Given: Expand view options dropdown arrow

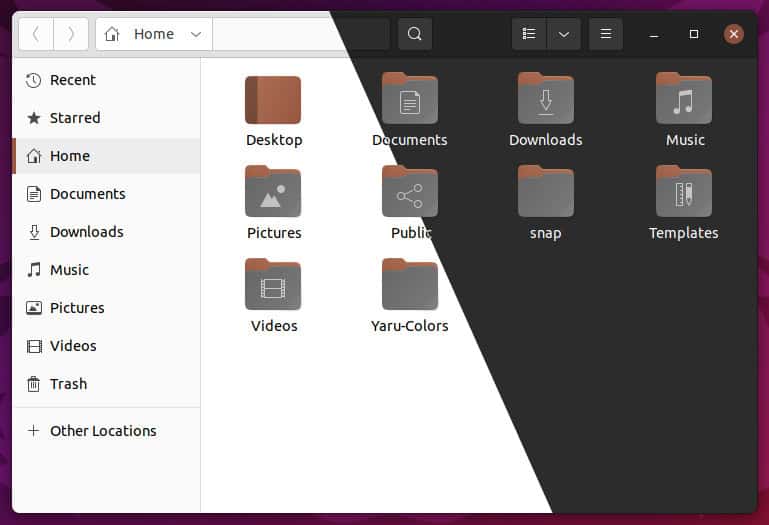Looking at the screenshot, I should tap(564, 34).
